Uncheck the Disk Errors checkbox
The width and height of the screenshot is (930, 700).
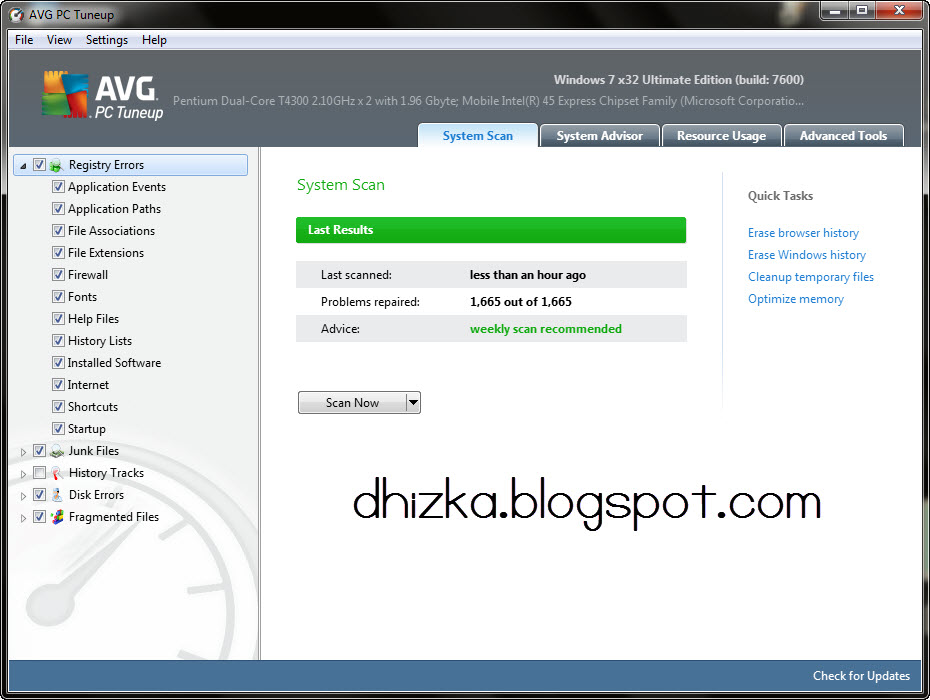(39, 495)
